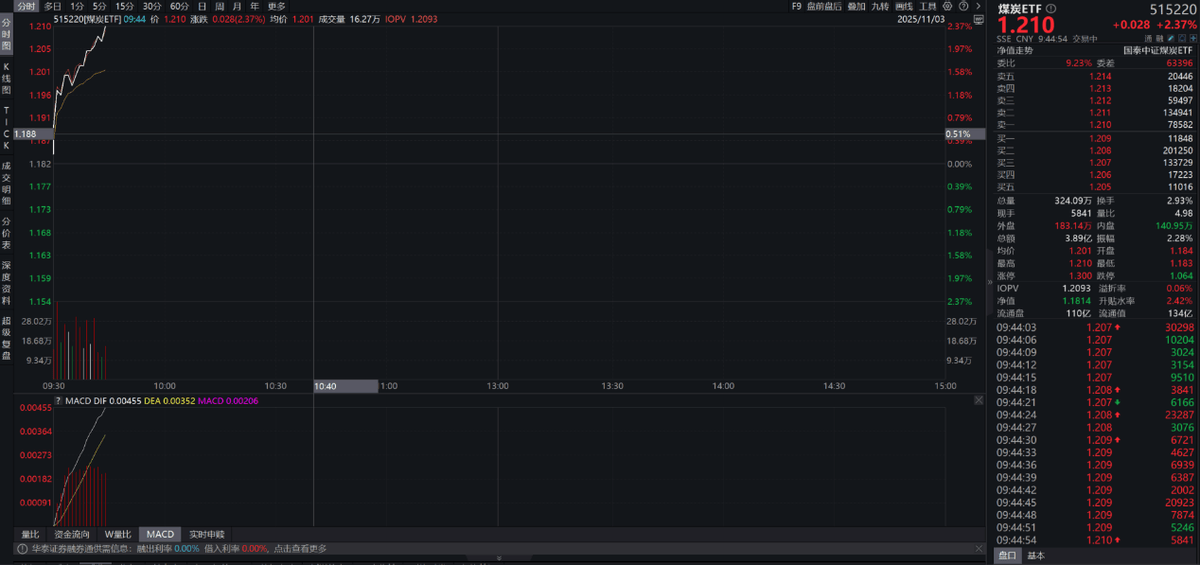Click the notice info icon in bottom bar
1200x565 pixels.
coord(22,549)
